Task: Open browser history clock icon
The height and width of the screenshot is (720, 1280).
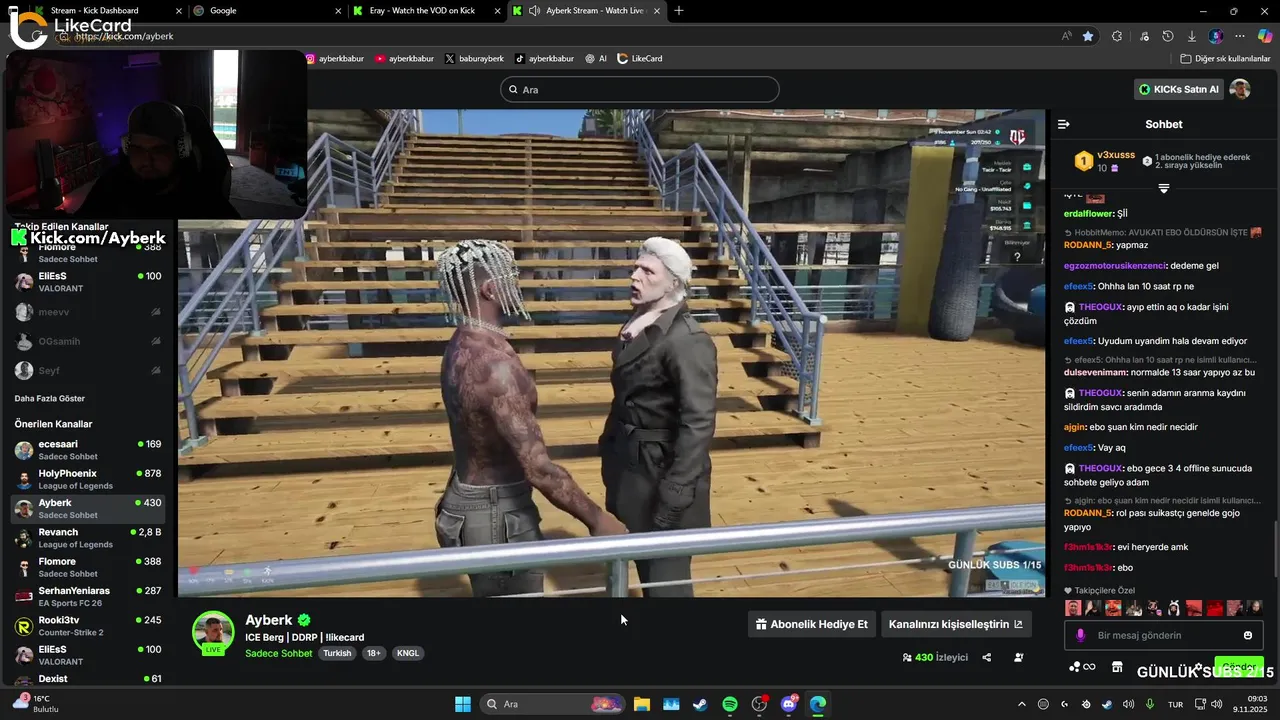Action: (1168, 36)
